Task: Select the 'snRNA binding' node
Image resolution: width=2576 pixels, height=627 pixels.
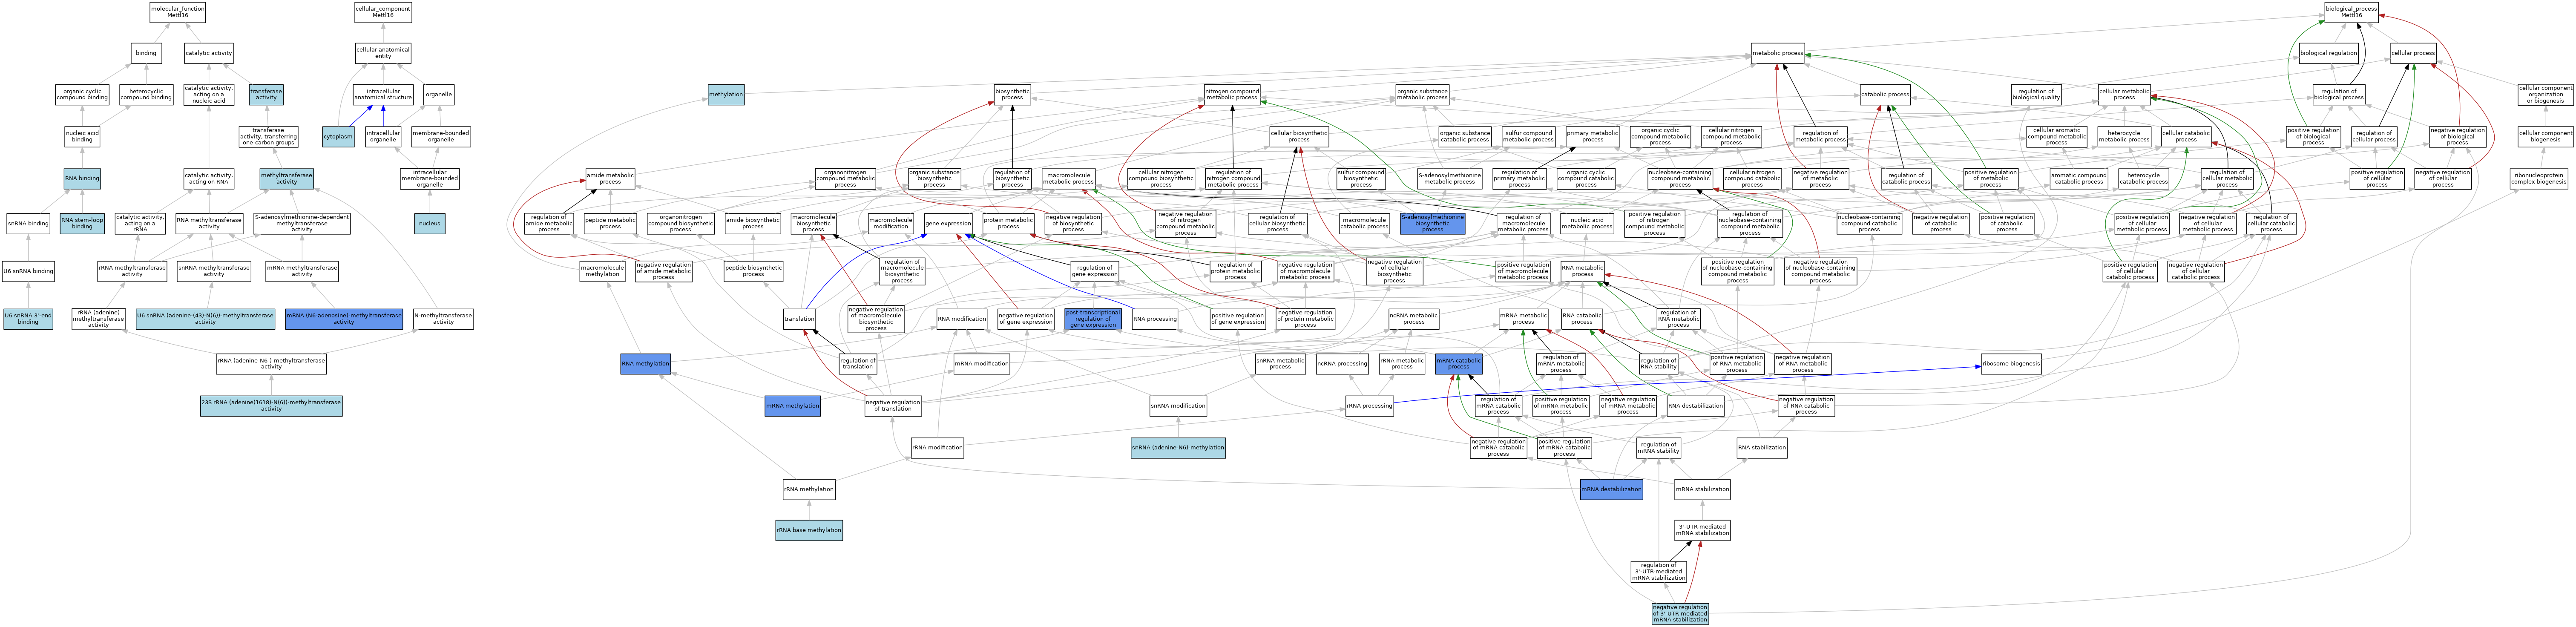Action: (28, 224)
